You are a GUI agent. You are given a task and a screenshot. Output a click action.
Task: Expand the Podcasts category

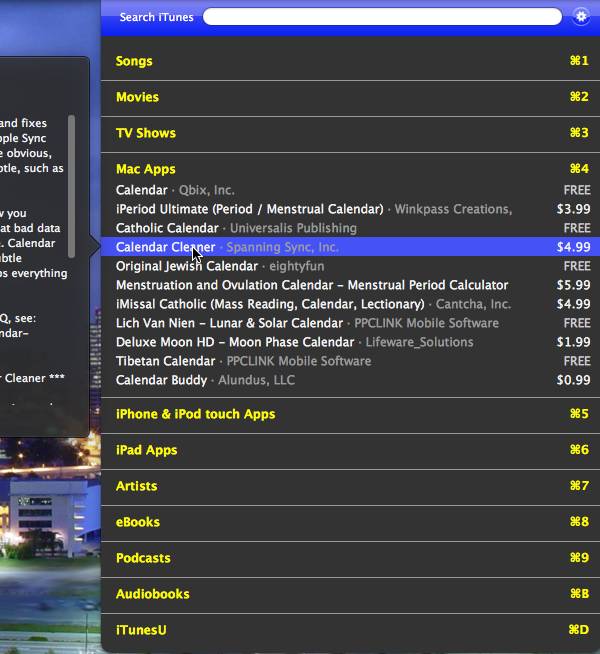click(350, 558)
